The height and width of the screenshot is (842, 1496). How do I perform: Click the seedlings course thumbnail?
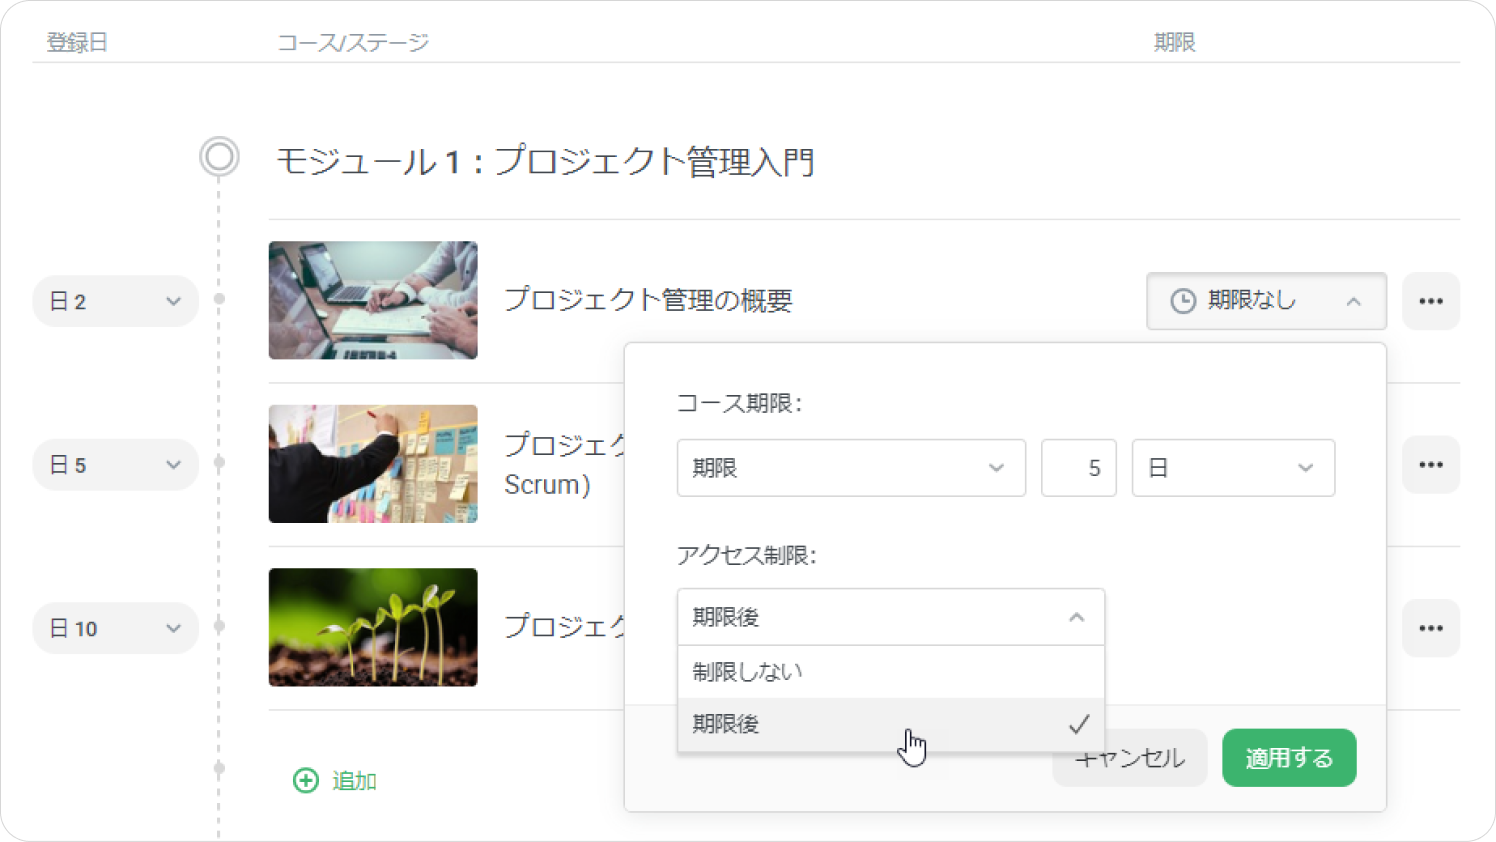(x=373, y=627)
